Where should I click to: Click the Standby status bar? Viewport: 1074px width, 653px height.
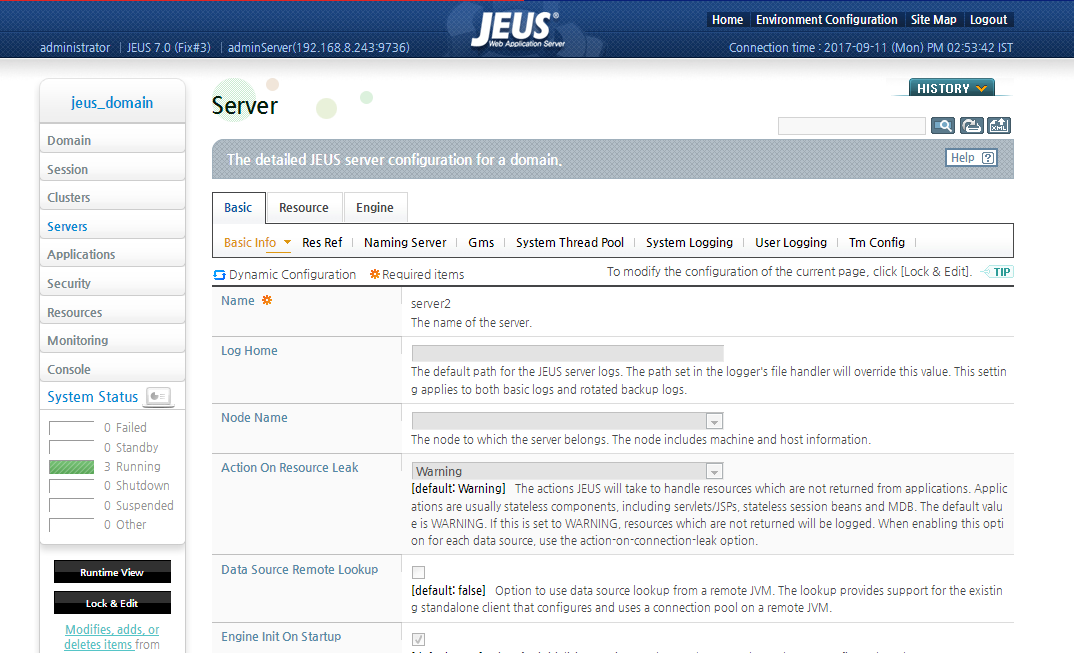[x=71, y=447]
